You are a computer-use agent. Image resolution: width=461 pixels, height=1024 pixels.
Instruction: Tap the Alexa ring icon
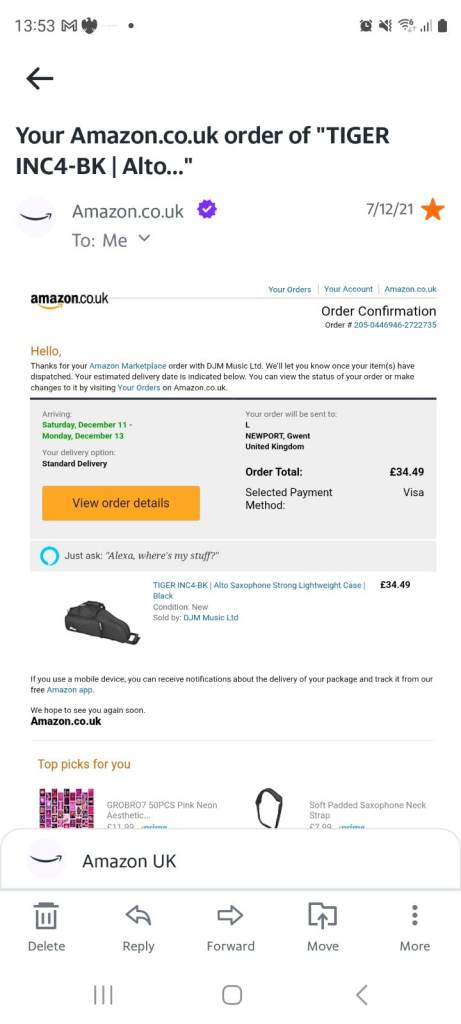coord(49,556)
